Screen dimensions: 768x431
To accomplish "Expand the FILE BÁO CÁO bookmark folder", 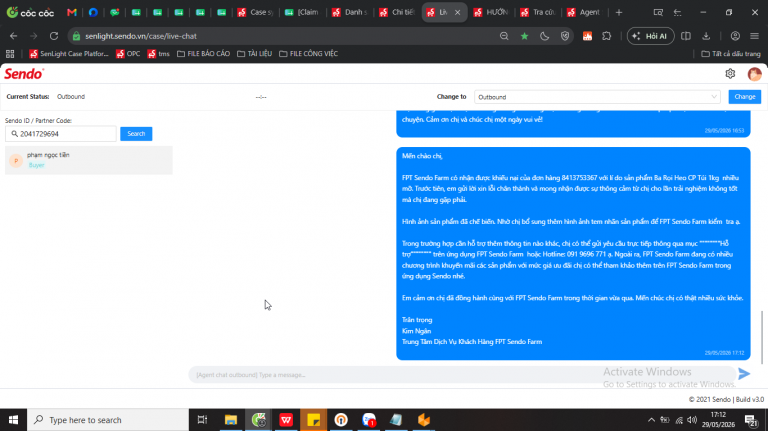I will coord(203,54).
